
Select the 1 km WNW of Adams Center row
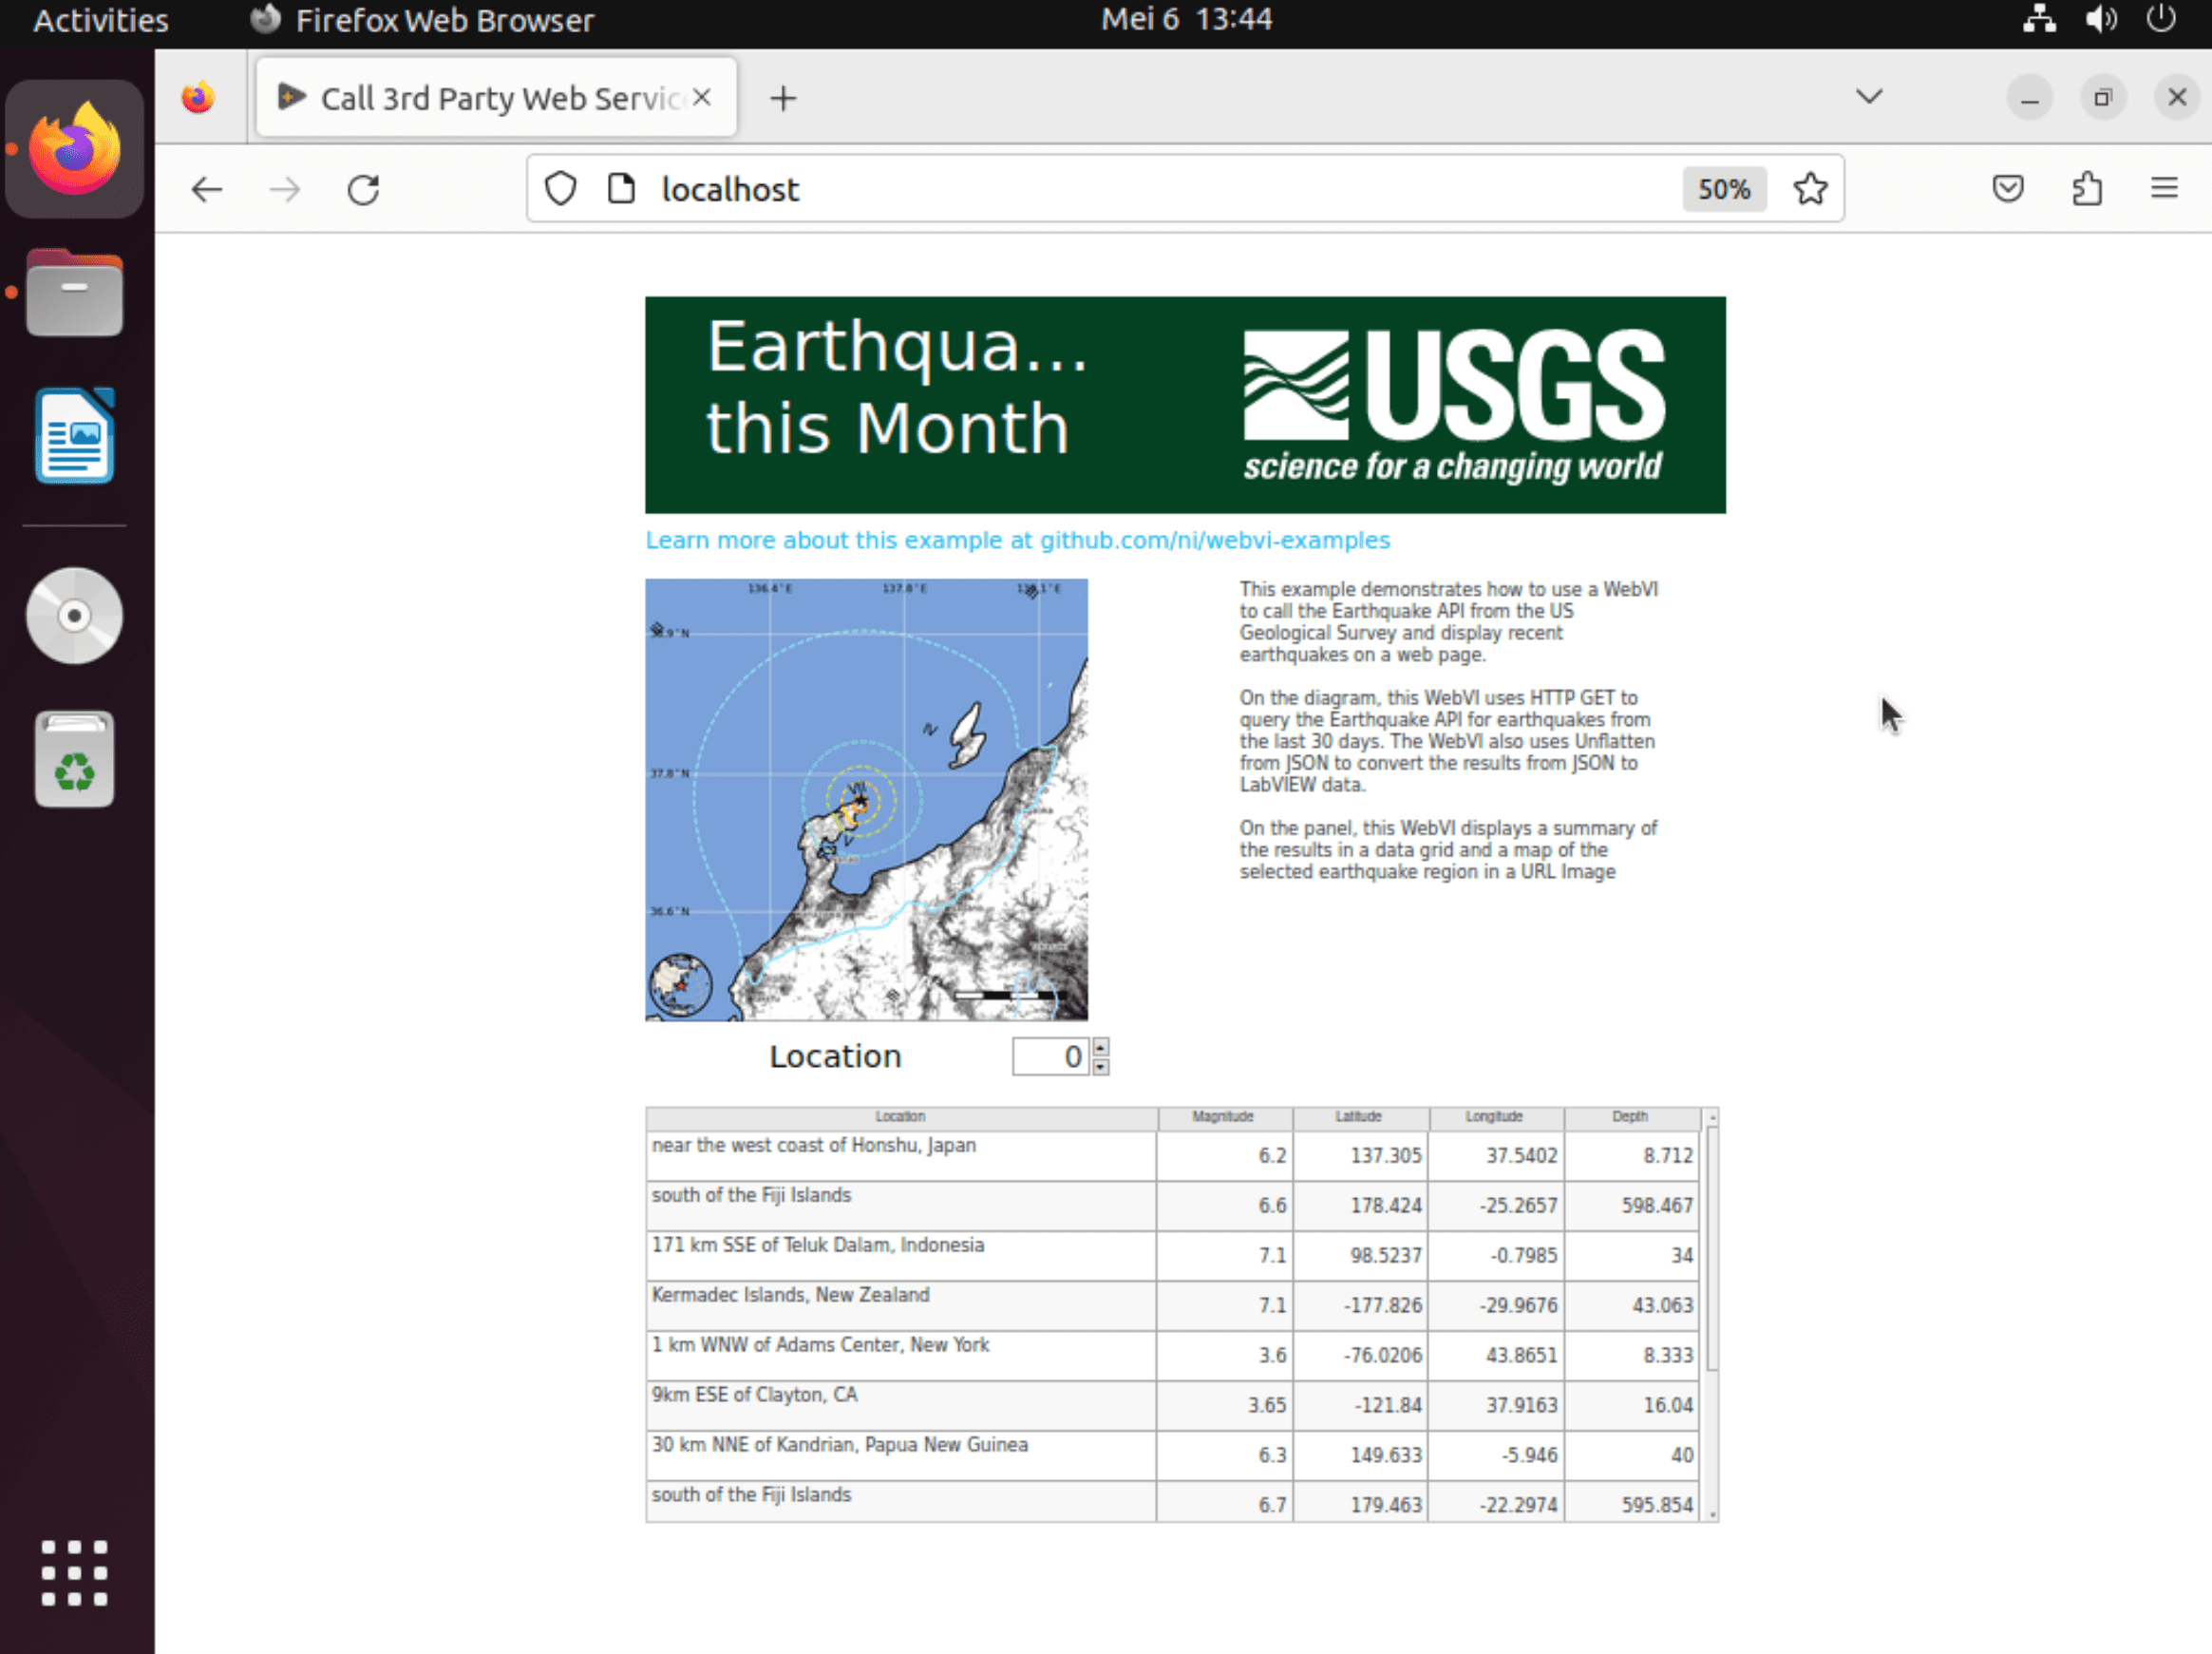[1172, 1355]
